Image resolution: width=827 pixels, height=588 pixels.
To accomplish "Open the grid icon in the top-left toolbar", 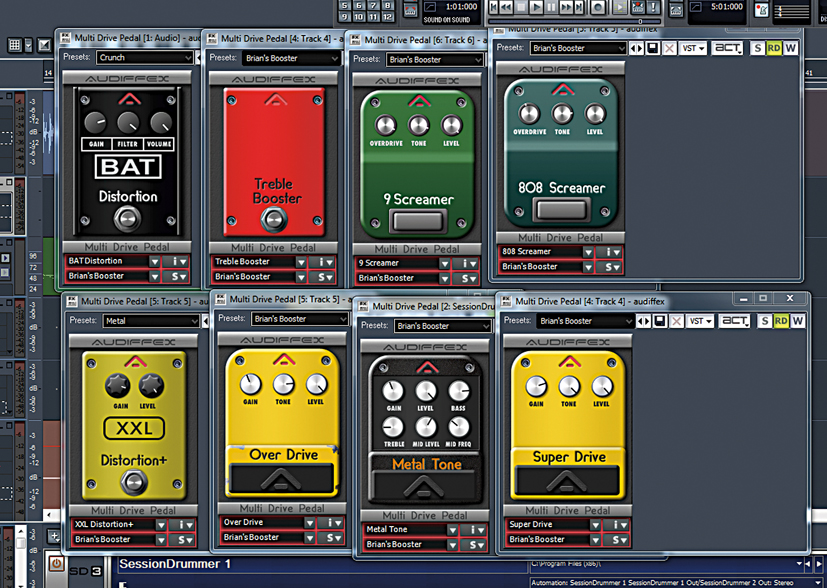I will click(x=15, y=45).
